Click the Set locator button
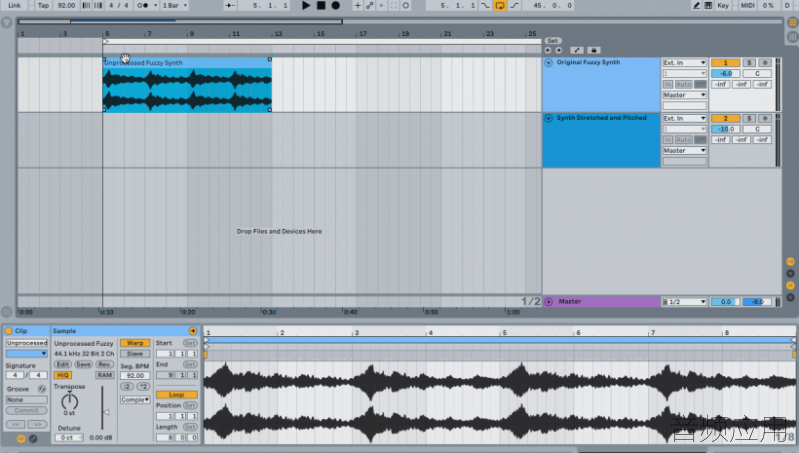Image resolution: width=799 pixels, height=453 pixels. tap(552, 41)
